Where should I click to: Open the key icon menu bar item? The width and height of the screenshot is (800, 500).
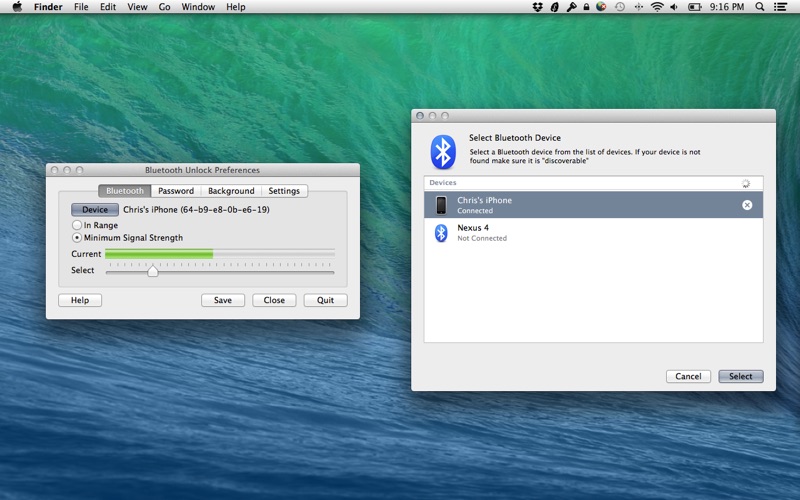(x=571, y=7)
